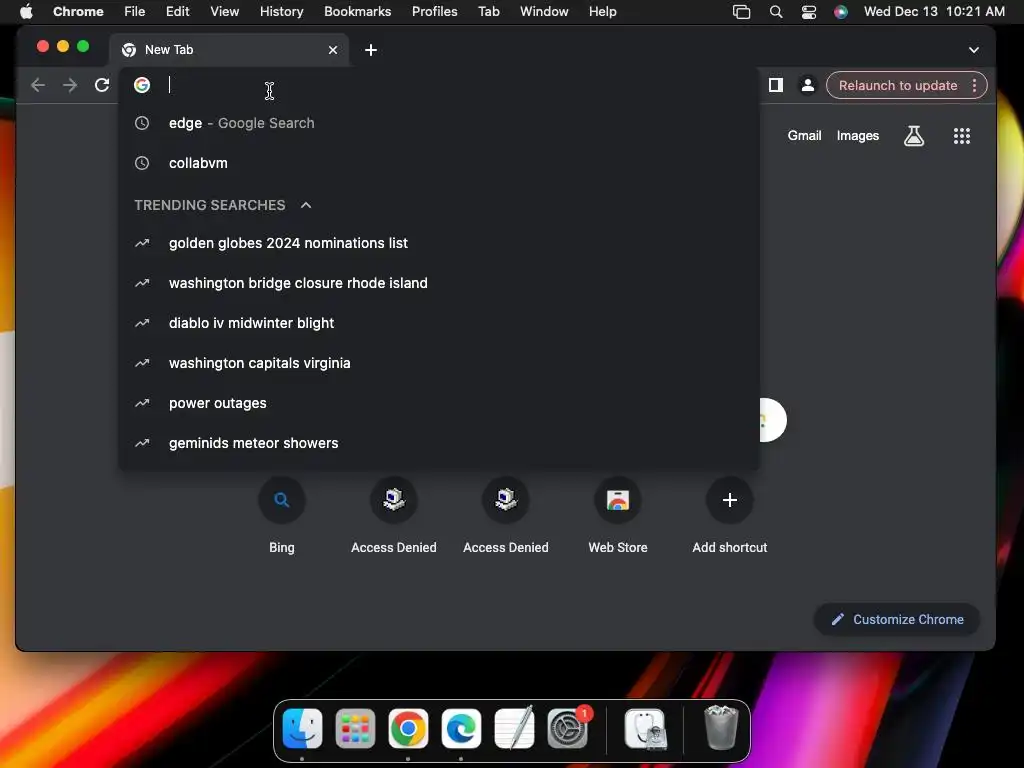Open Disk Utility from the Dock

[x=645, y=728]
